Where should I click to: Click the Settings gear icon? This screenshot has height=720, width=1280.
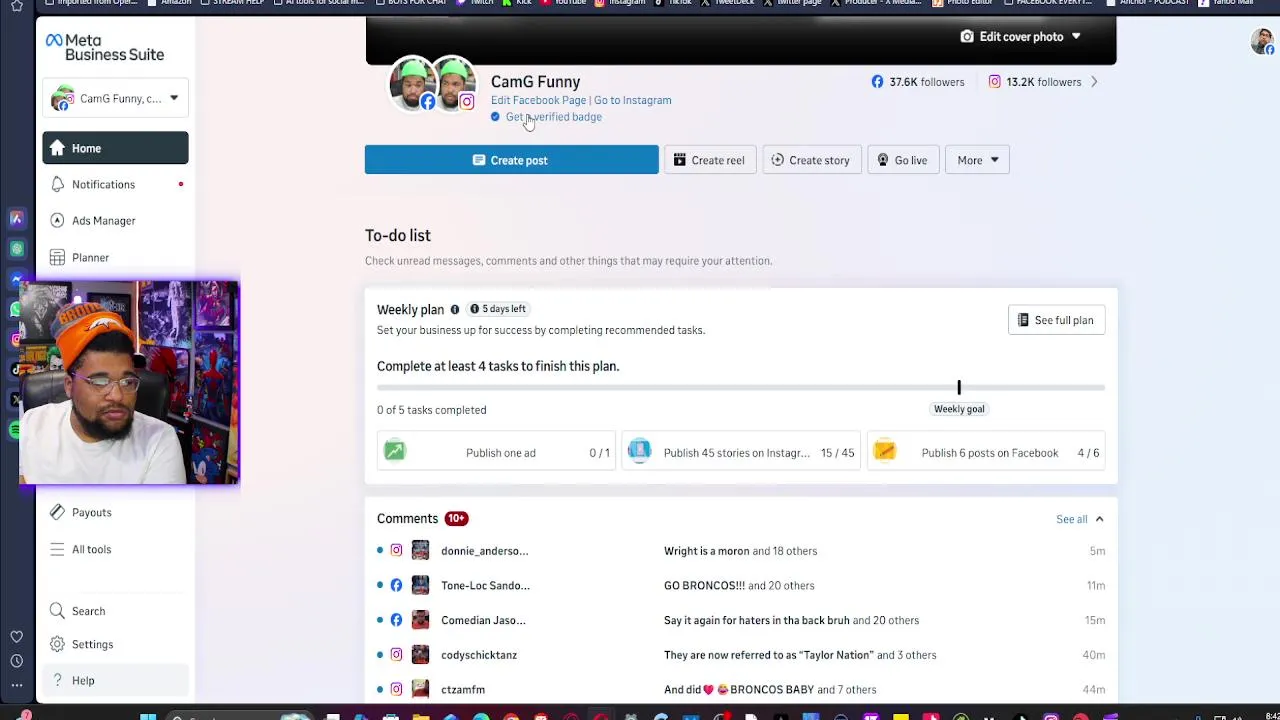[x=57, y=644]
